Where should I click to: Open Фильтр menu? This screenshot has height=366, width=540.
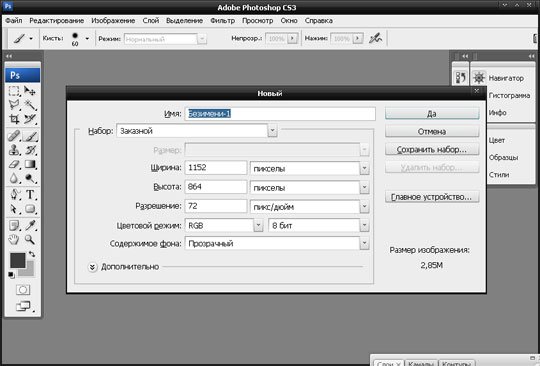coord(222,21)
